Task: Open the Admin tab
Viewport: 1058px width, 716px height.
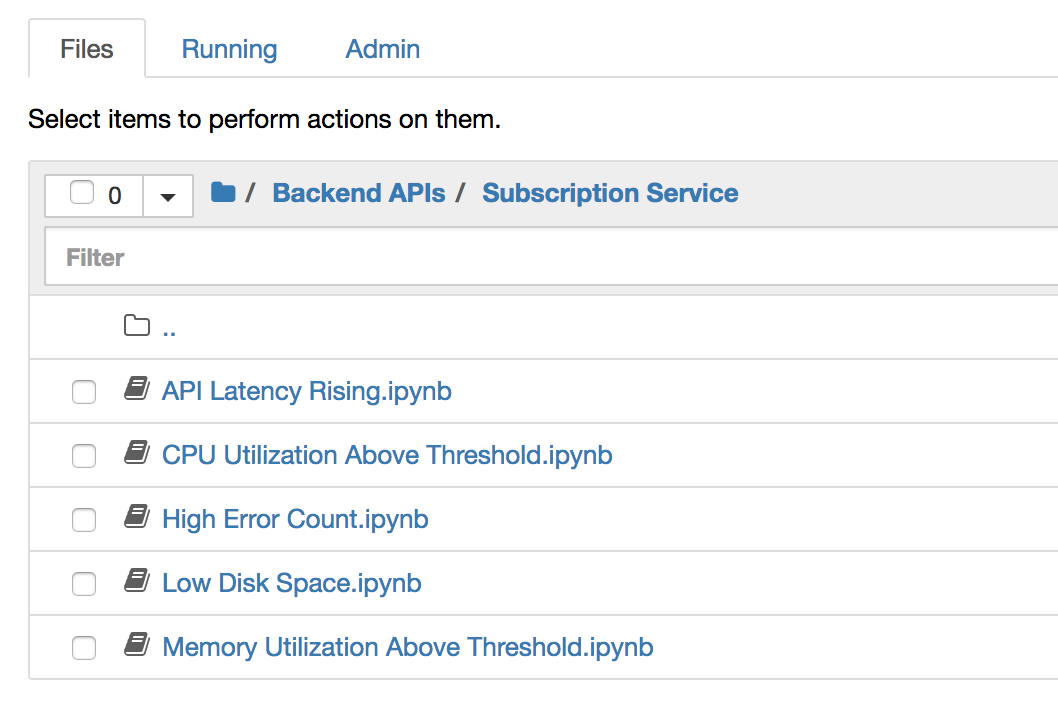Action: pyautogui.click(x=382, y=49)
